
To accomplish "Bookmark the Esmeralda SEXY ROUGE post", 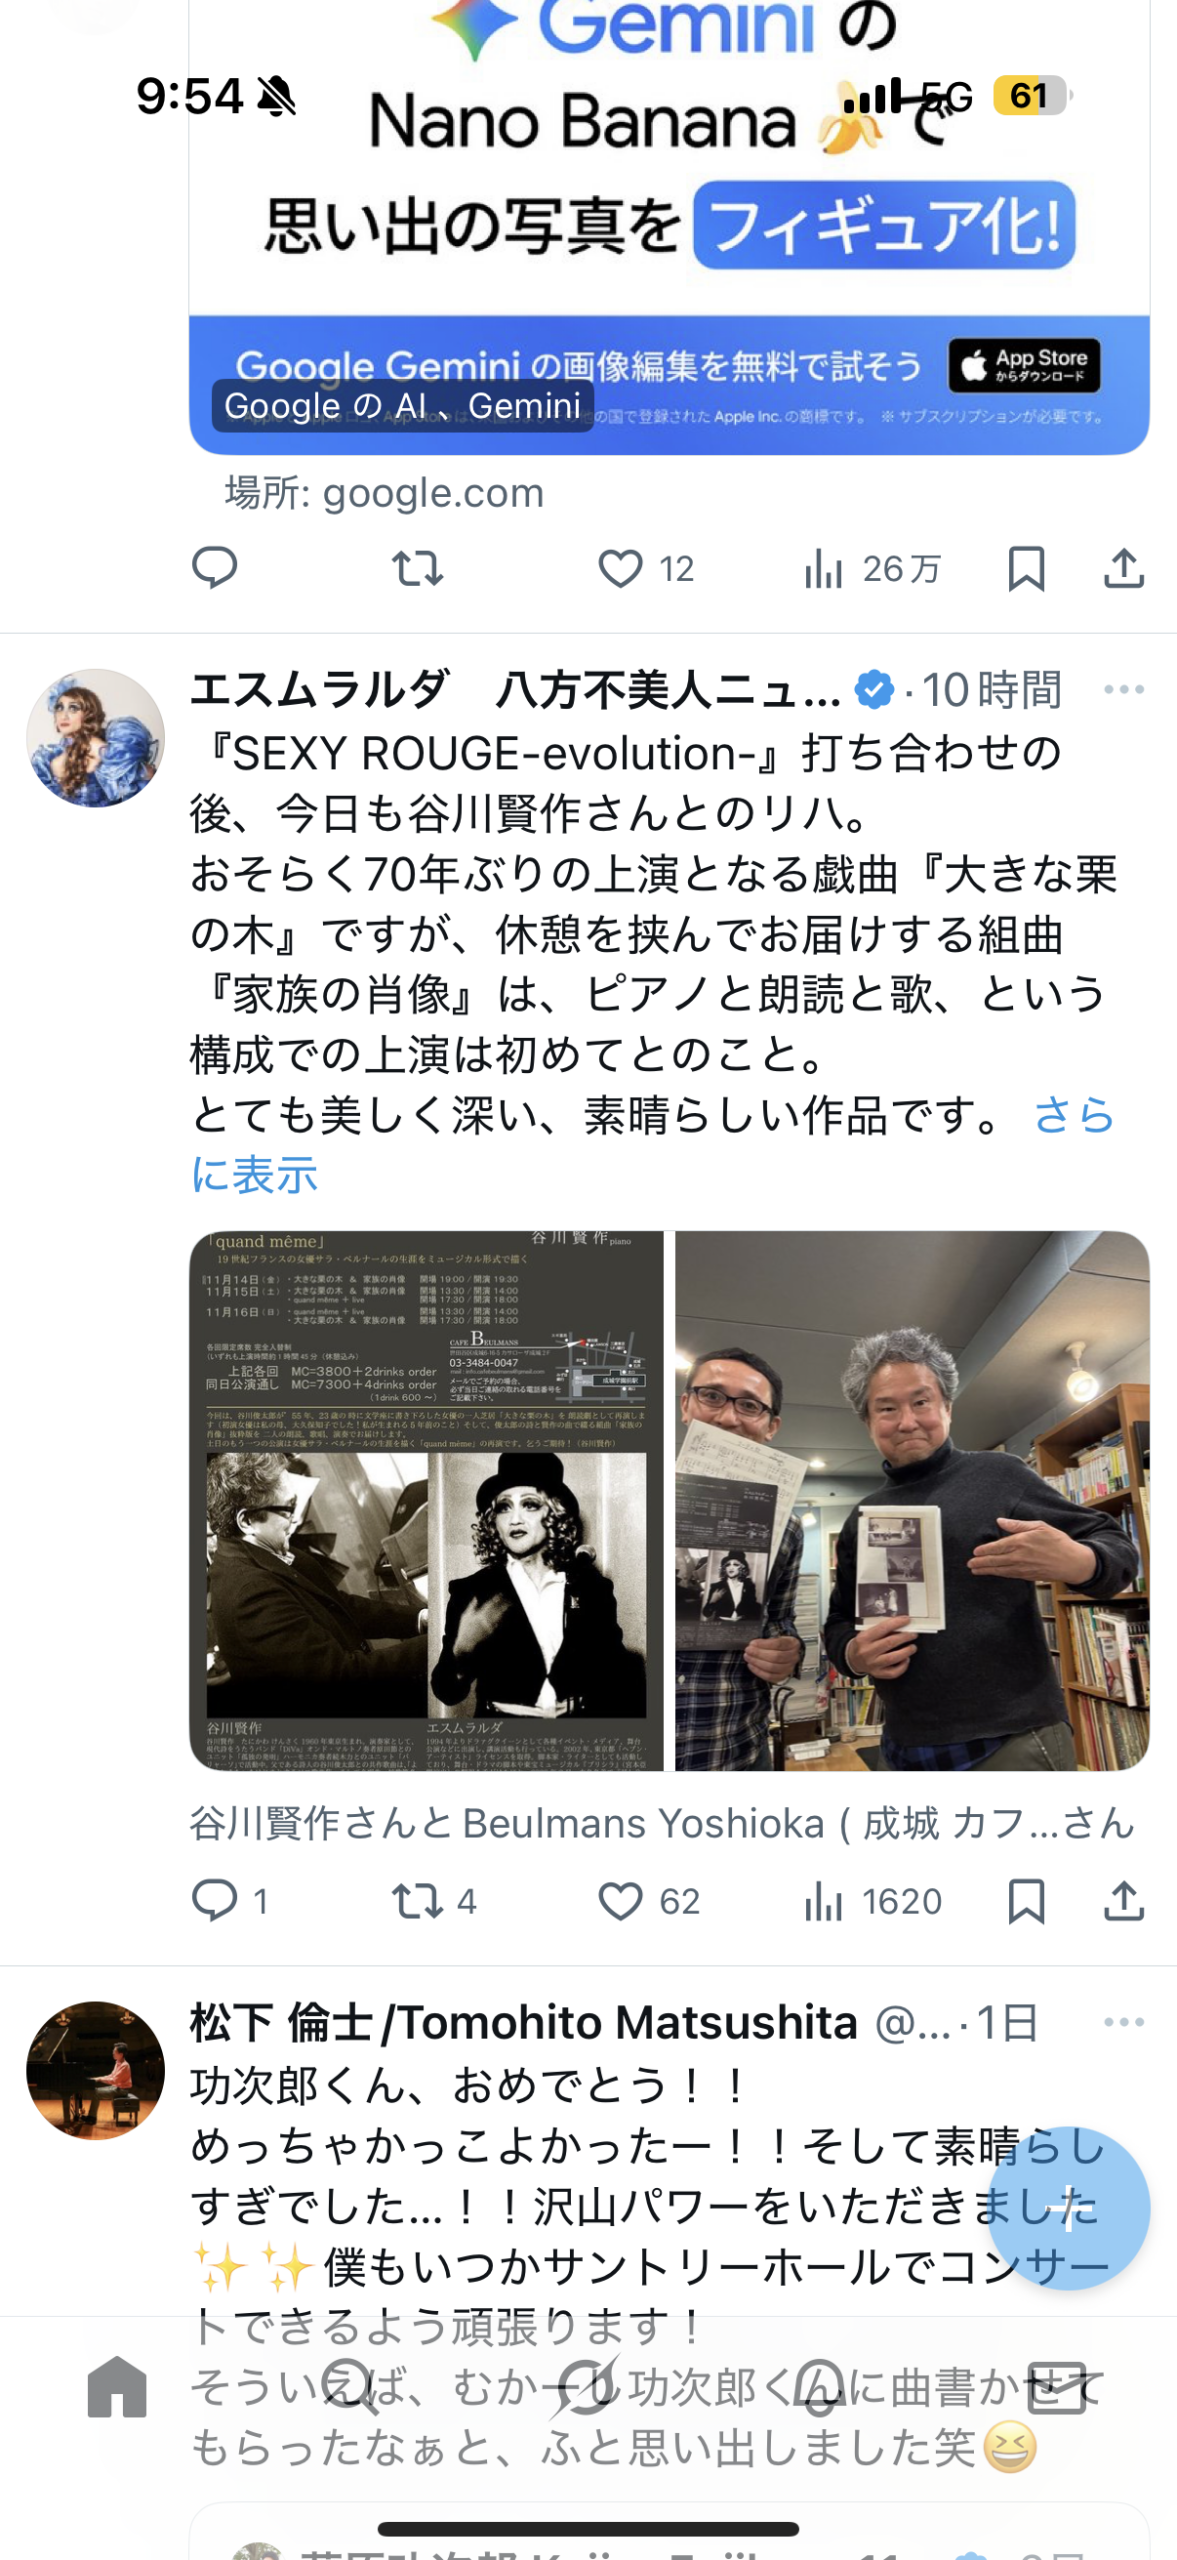I will 1026,1900.
